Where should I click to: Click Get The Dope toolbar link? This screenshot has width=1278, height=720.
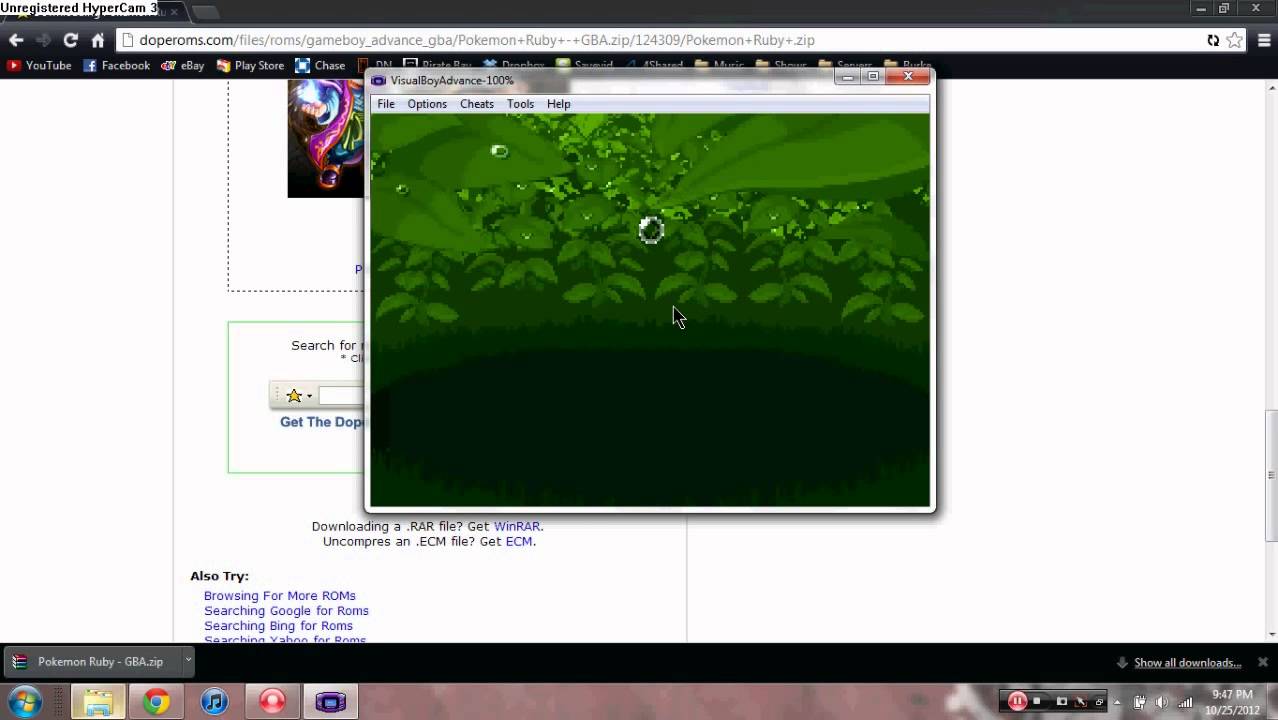[322, 422]
